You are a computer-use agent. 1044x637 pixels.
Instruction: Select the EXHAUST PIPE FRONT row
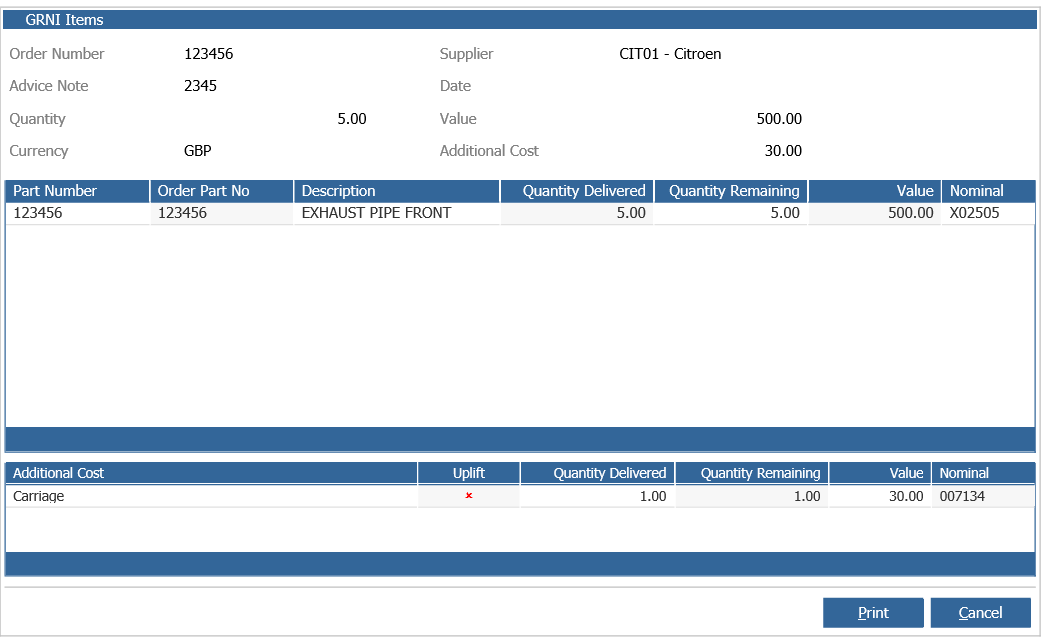(x=520, y=213)
